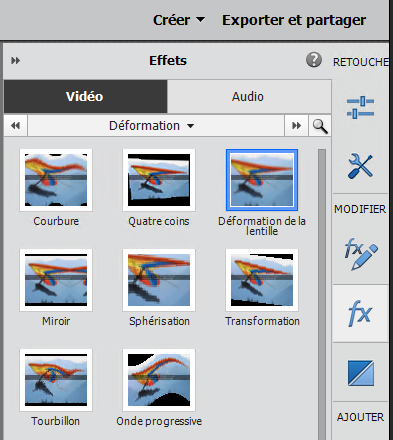
Task: Collapse the Effects panel with double arrow
Action: pos(16,61)
